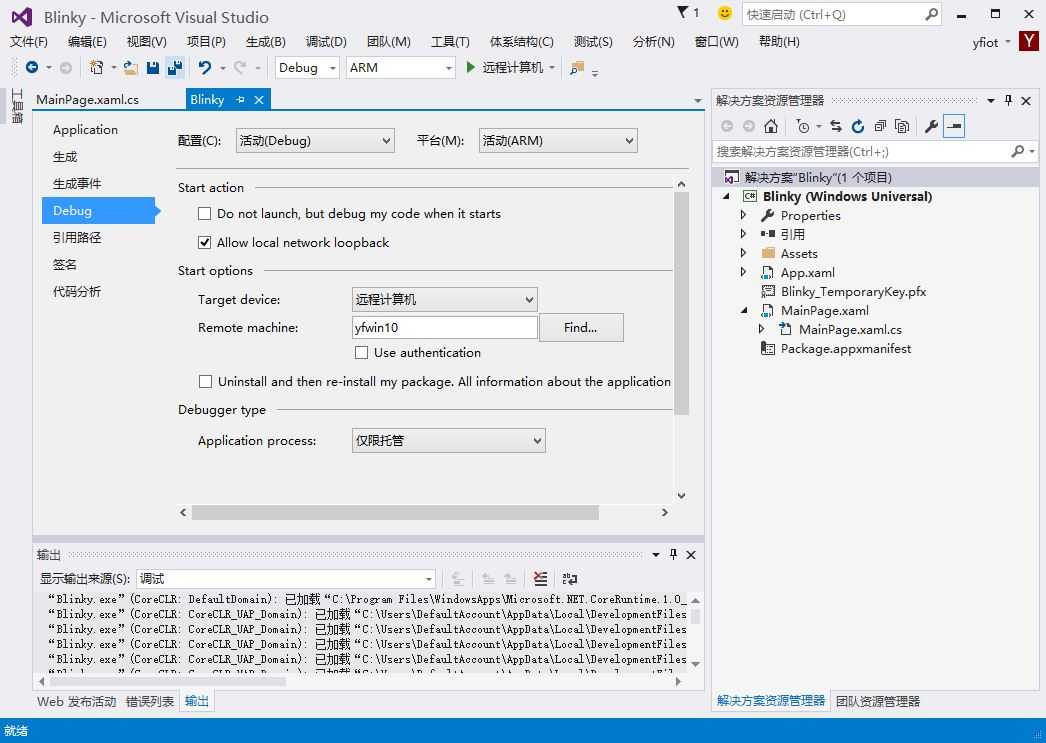Open the 调试(D) menu
Viewport: 1046px width, 743px height.
pyautogui.click(x=326, y=42)
